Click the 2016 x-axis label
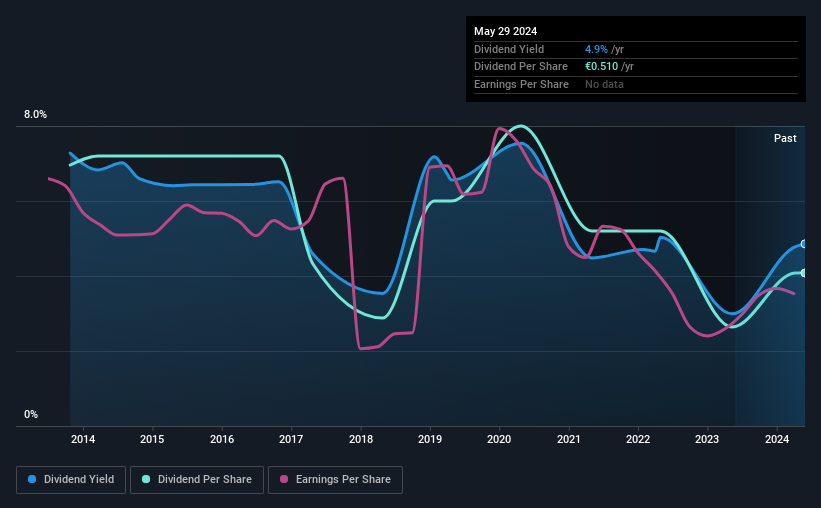Screen dimensions: 821x508 pos(222,439)
